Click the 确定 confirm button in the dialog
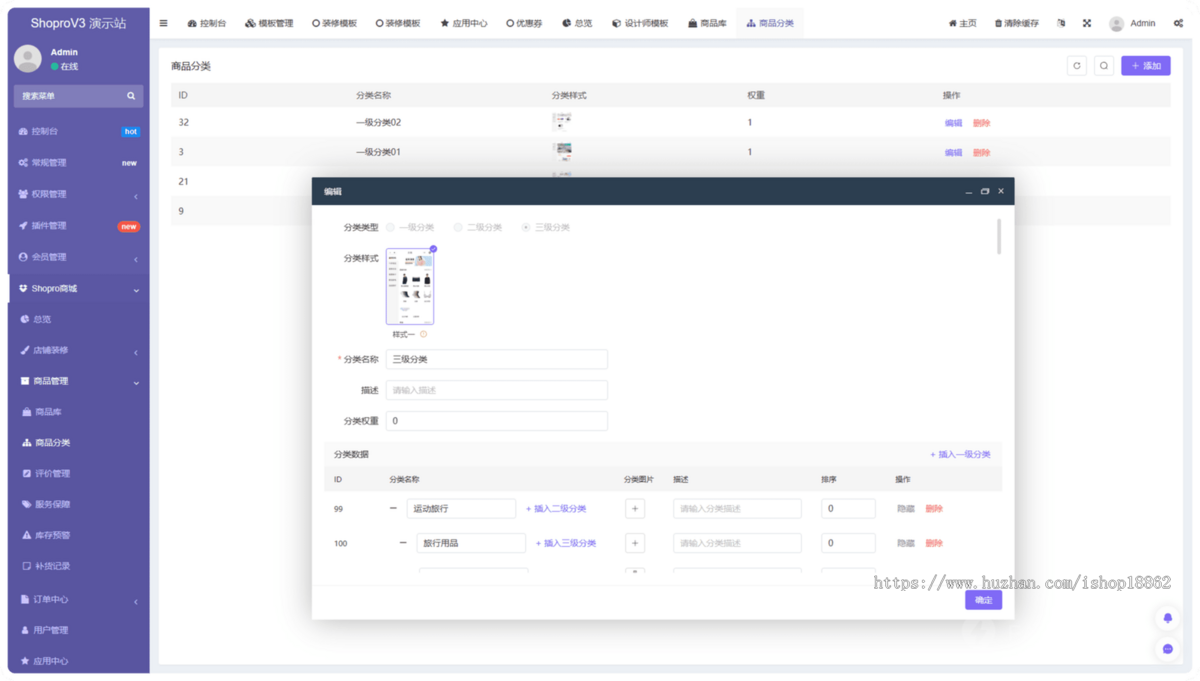The image size is (1200, 681). coord(982,599)
